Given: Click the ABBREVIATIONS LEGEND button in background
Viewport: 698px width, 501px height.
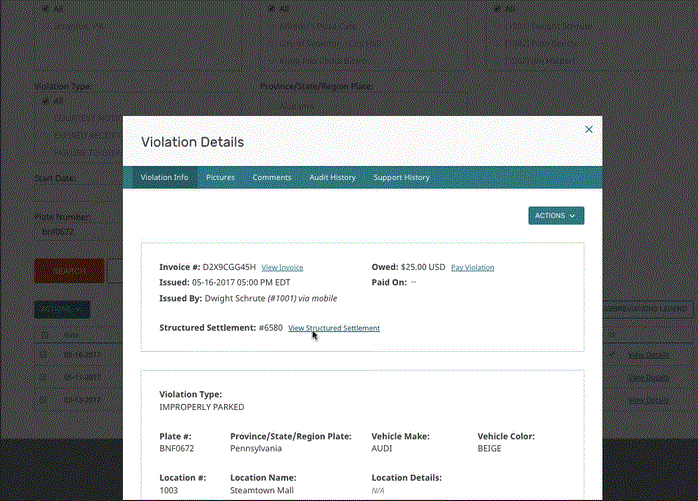Looking at the screenshot, I should 646,309.
